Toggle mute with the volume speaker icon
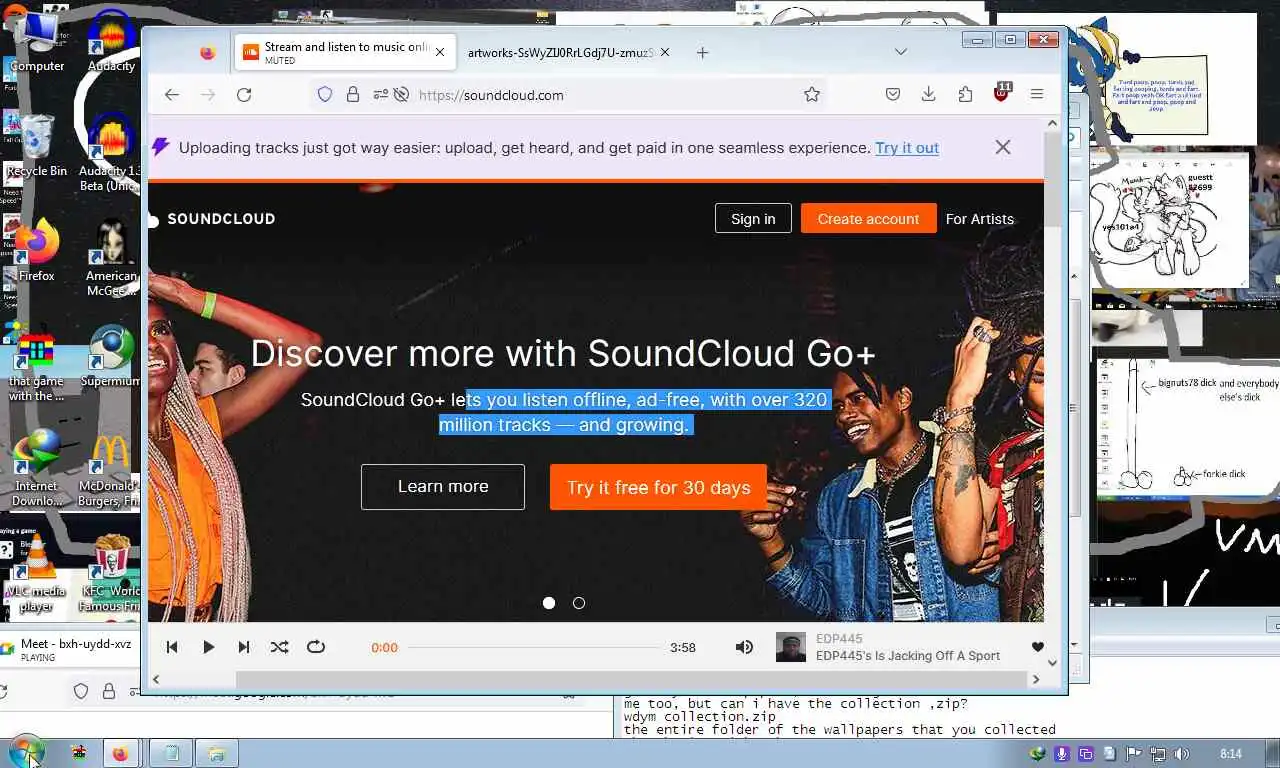The height and width of the screenshot is (768, 1280). [744, 647]
